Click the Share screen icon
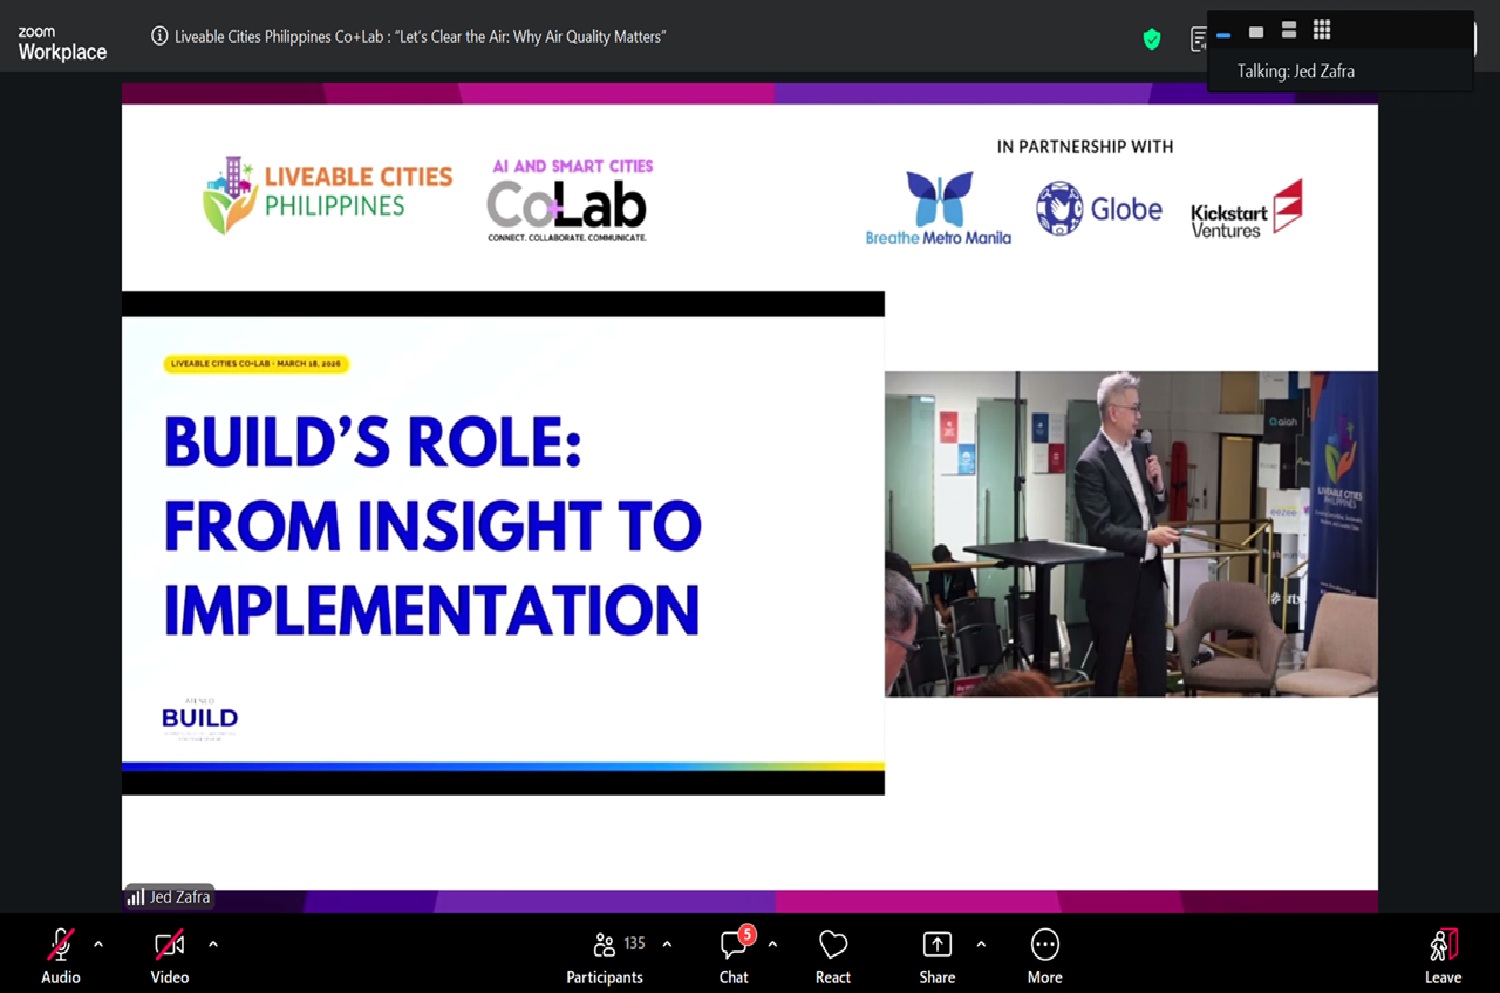 937,945
